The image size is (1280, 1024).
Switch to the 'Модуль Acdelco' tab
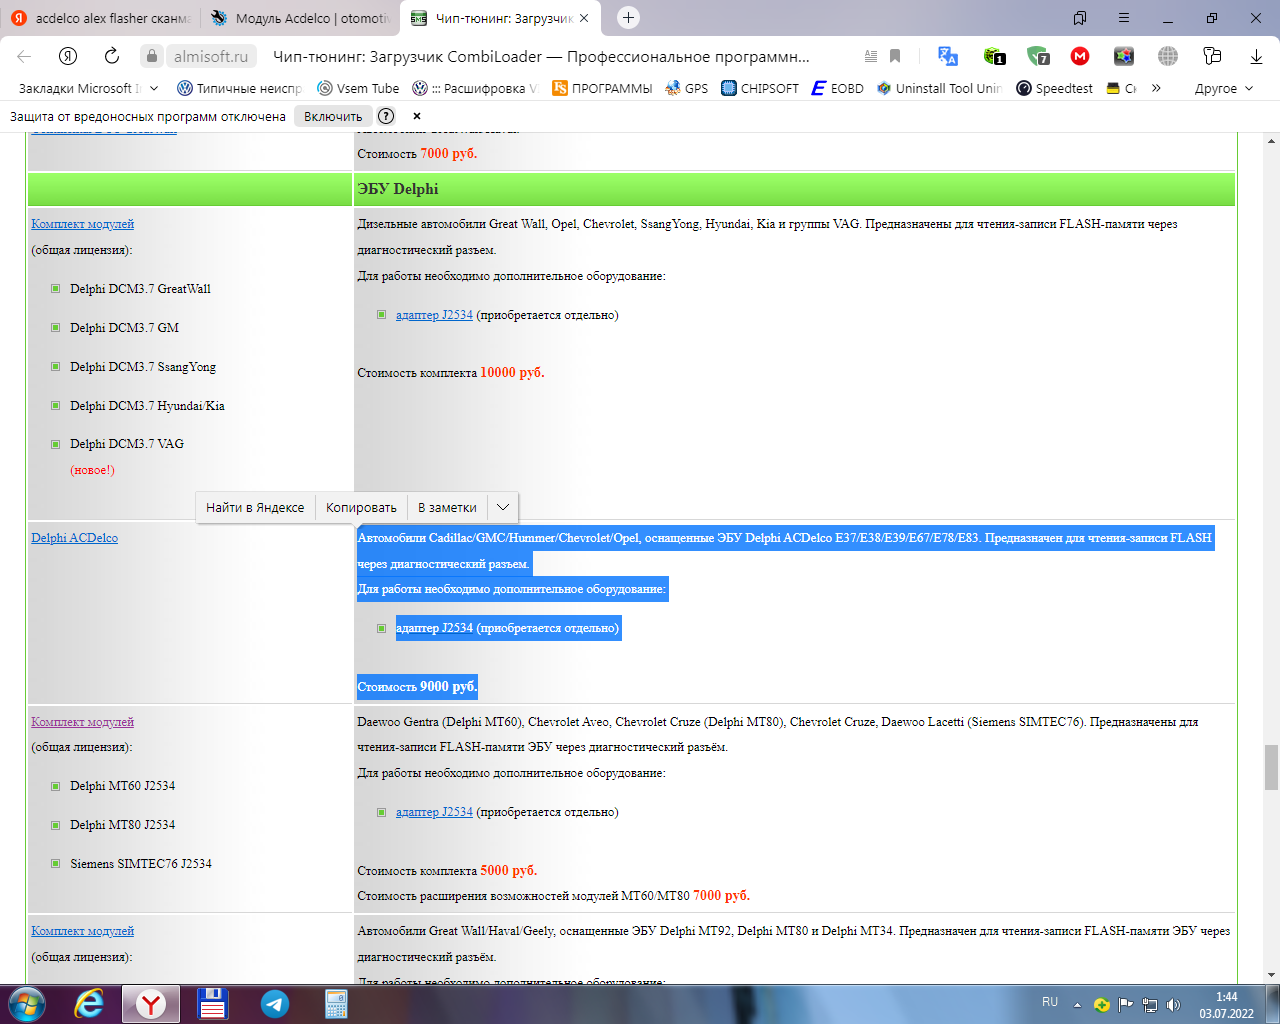tap(300, 18)
